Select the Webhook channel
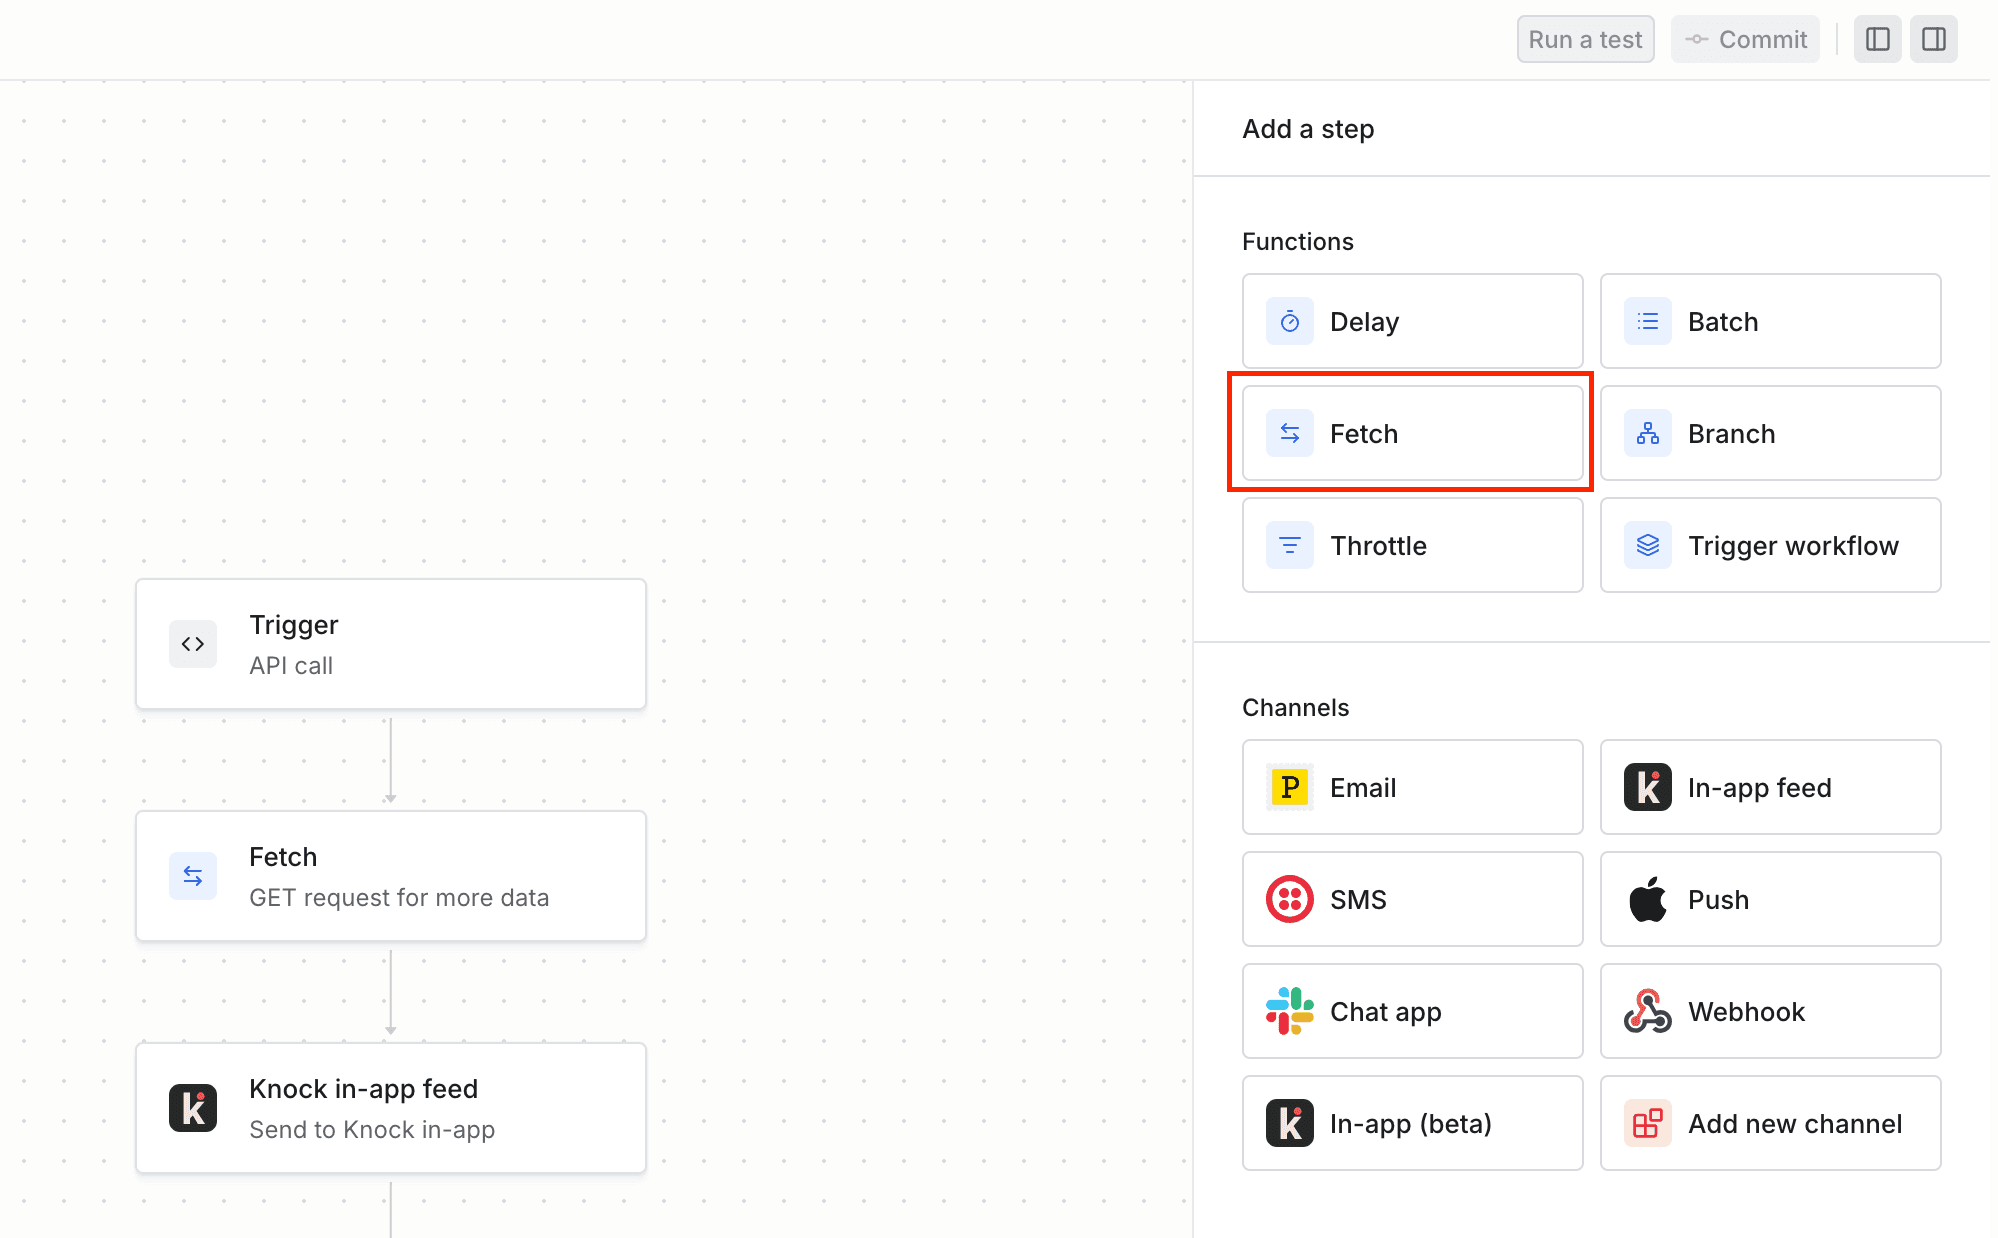This screenshot has height=1238, width=1998. (x=1770, y=1011)
